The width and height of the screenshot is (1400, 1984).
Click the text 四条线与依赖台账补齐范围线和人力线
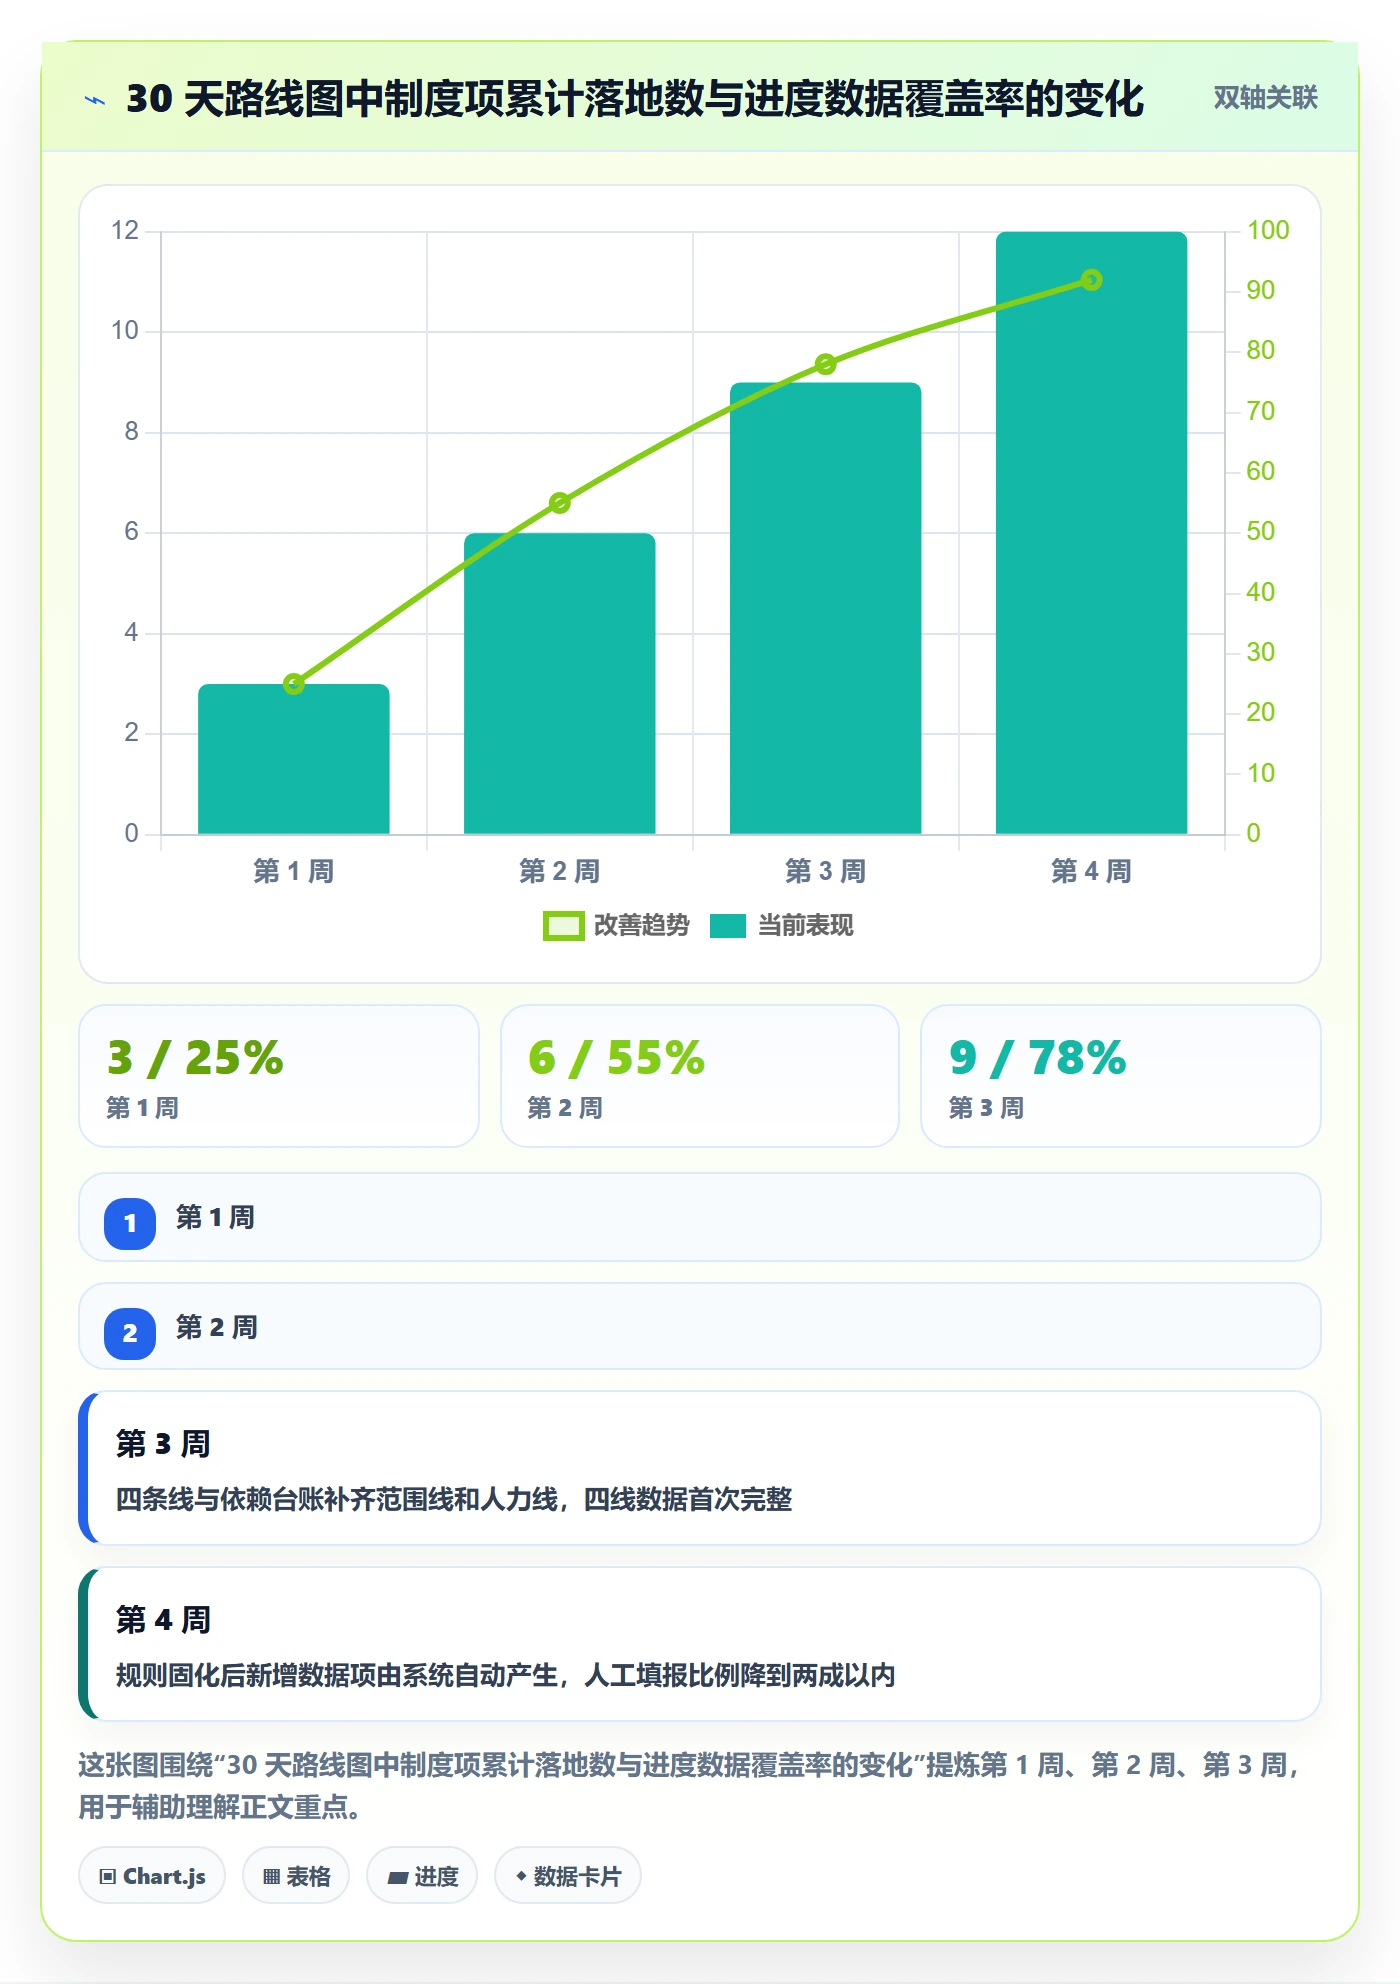tap(337, 1499)
